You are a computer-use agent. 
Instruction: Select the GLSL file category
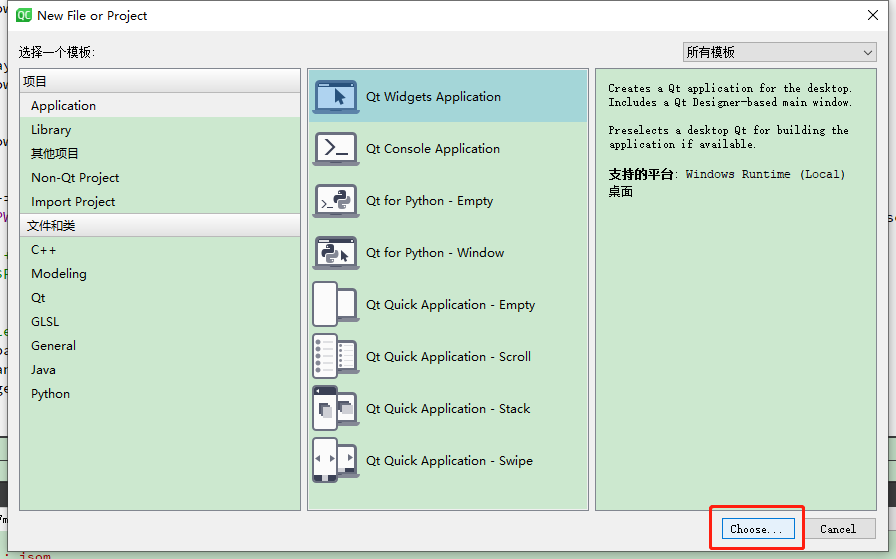point(160,322)
